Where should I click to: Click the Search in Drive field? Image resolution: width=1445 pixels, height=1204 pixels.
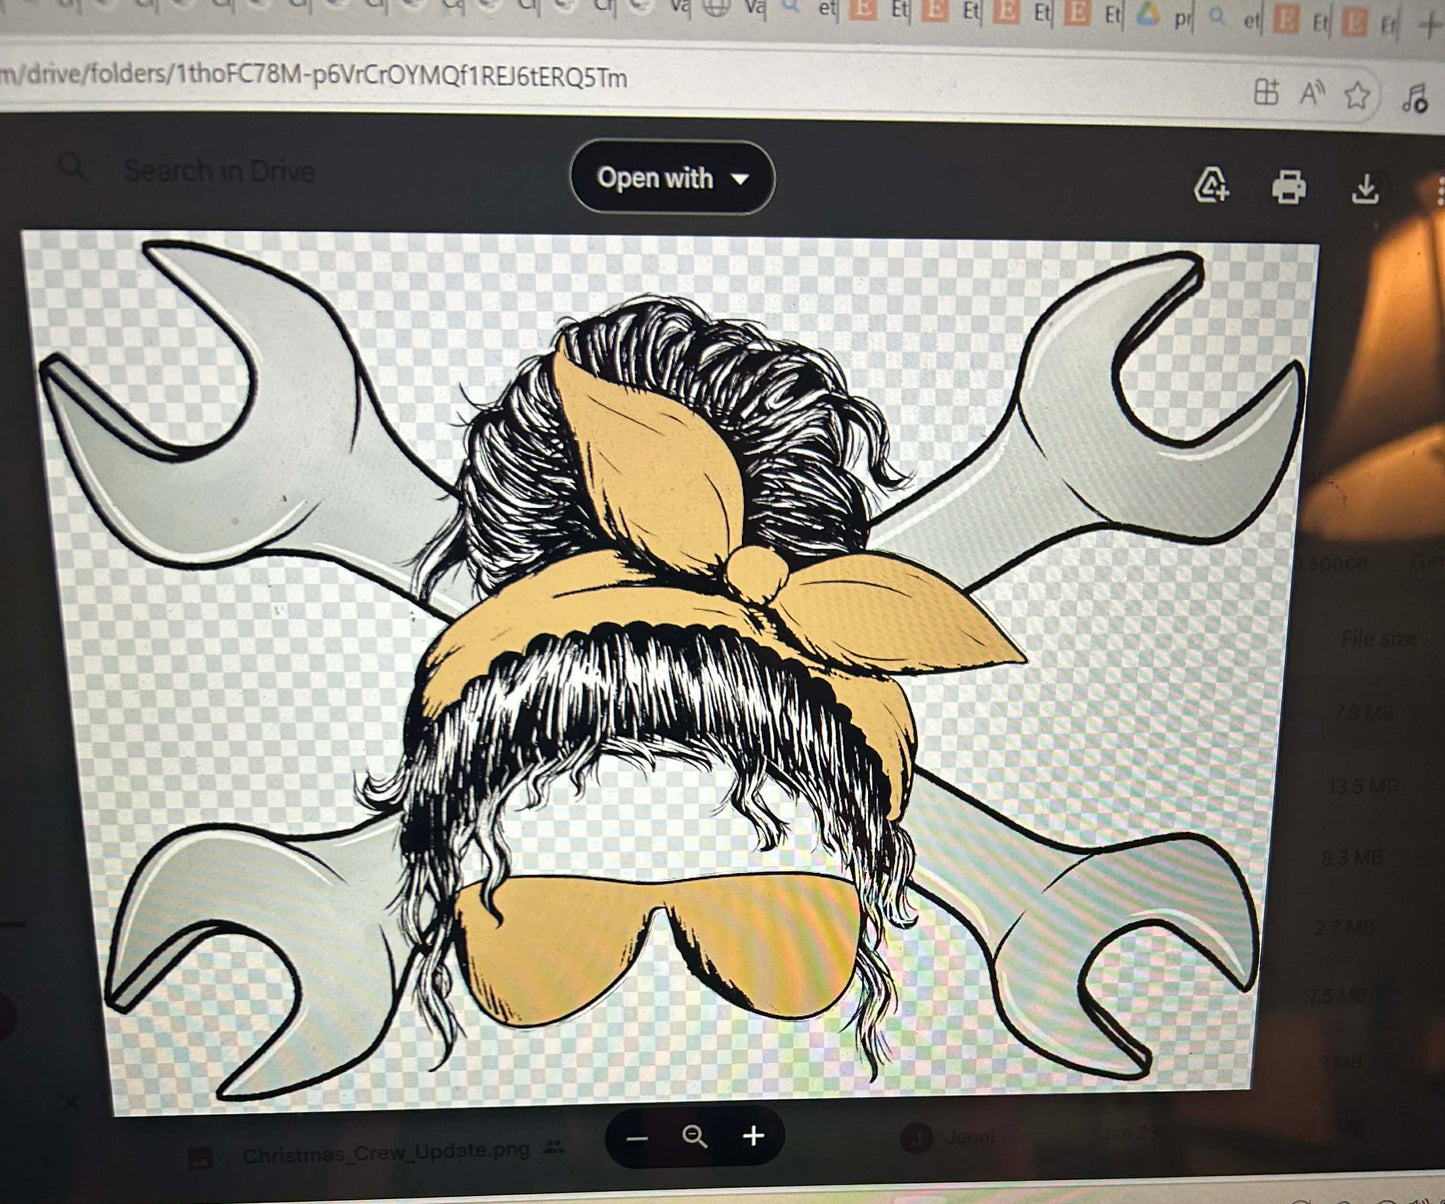219,171
